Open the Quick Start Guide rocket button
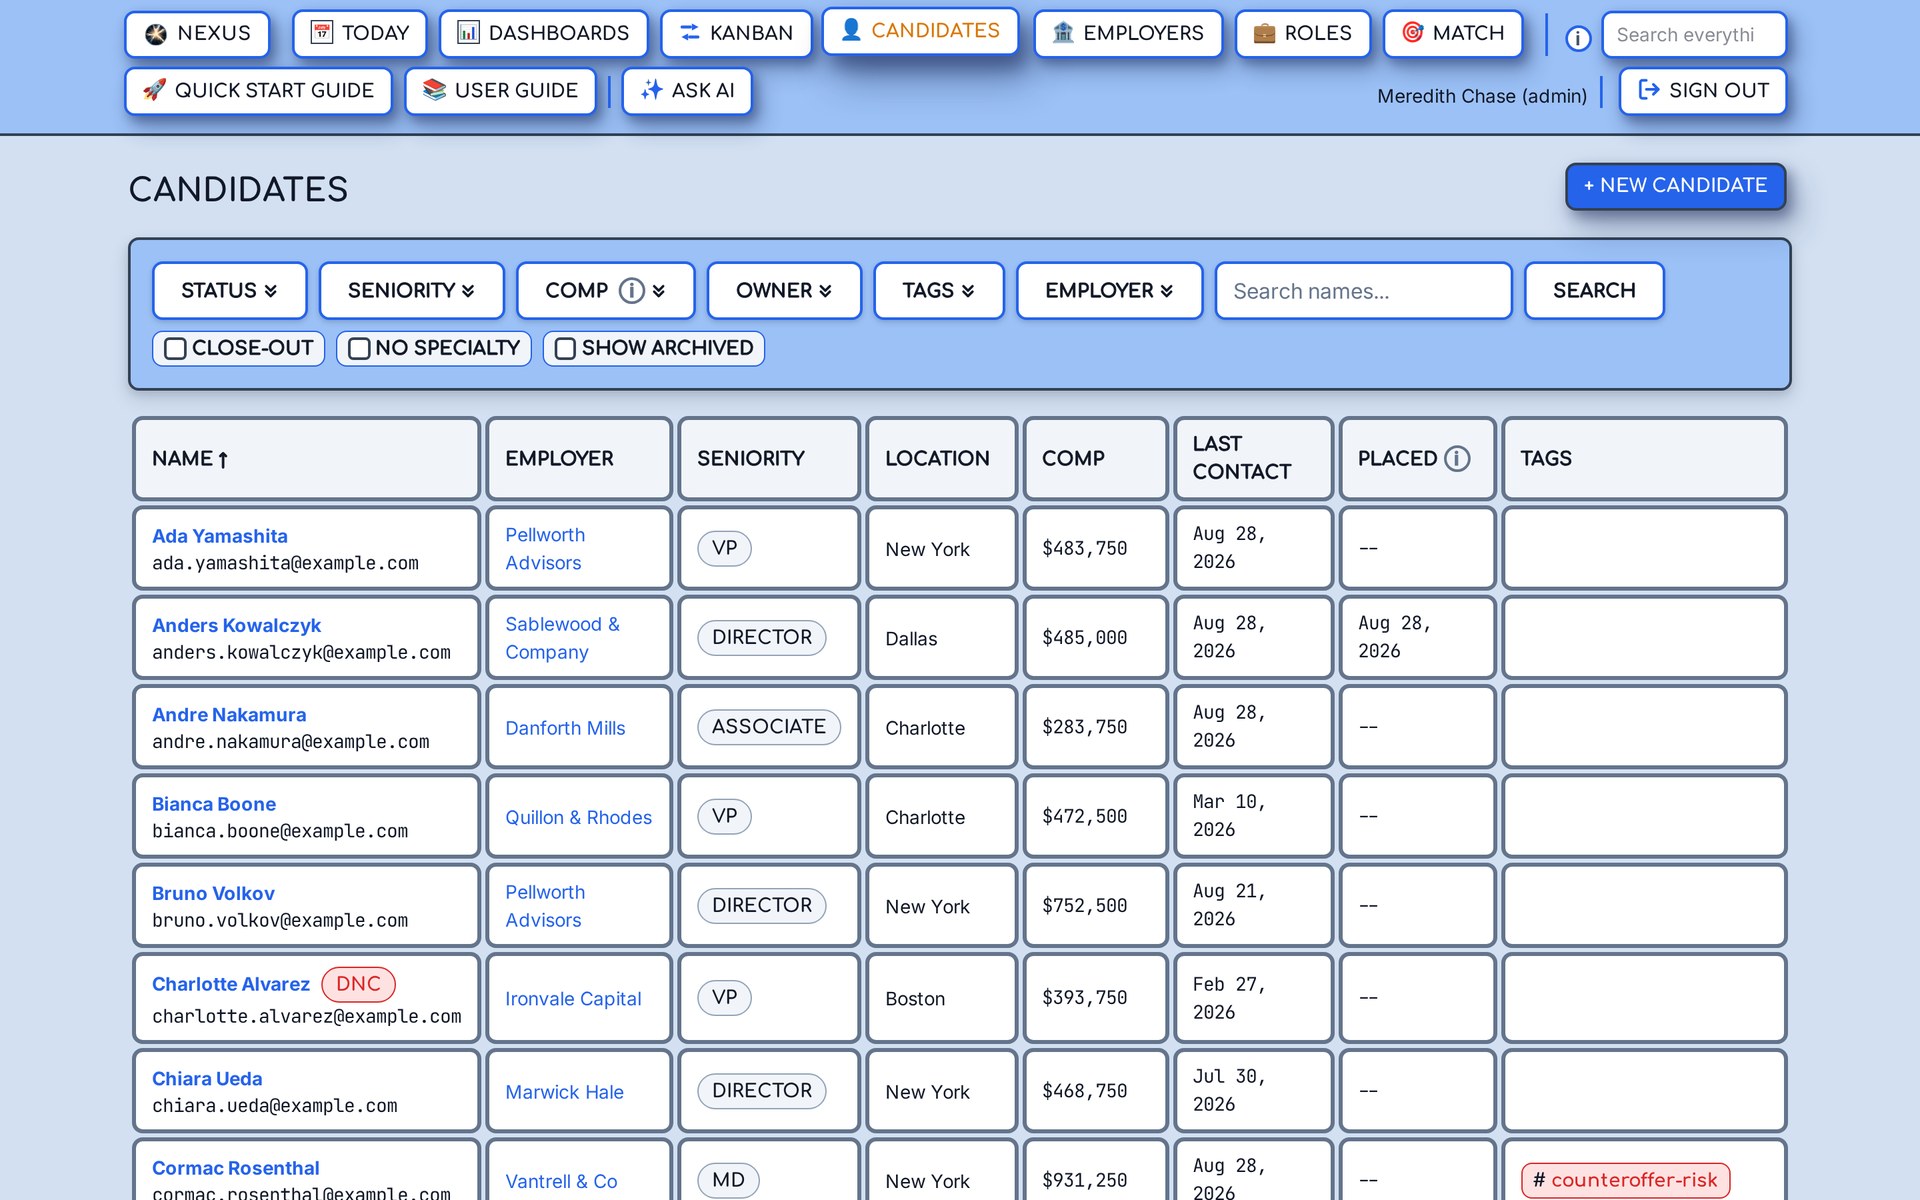This screenshot has height=1200, width=1920. click(x=259, y=91)
